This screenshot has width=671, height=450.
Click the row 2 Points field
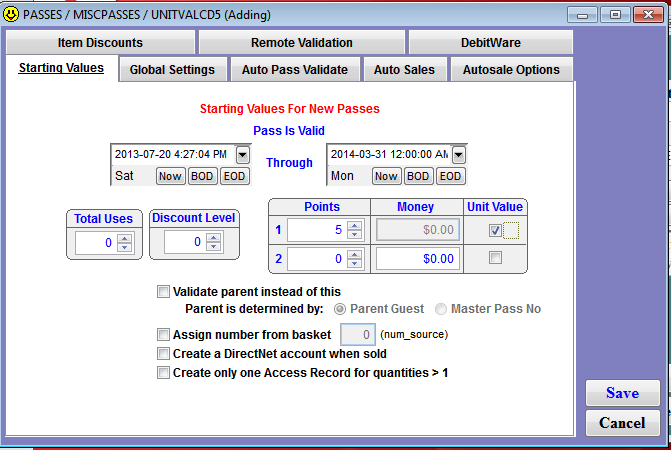(317, 258)
